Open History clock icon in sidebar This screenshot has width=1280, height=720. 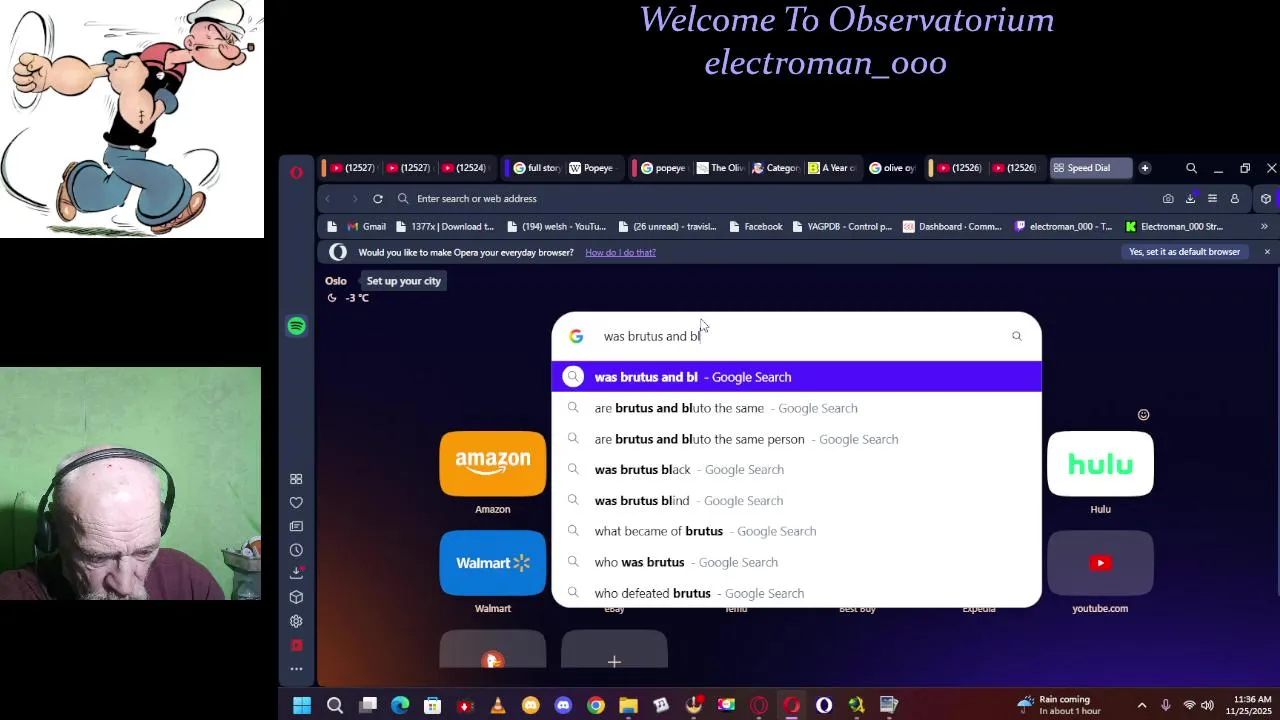[x=296, y=550]
